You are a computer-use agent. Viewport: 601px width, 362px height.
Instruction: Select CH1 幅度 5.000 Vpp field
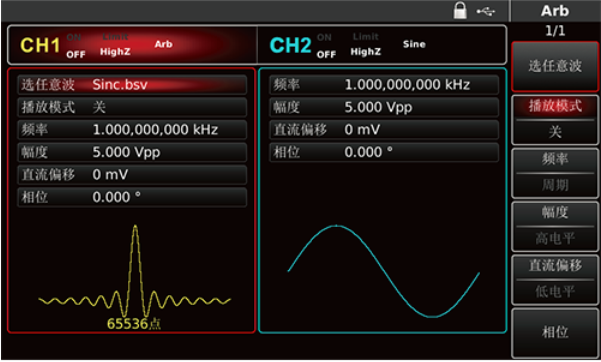click(x=132, y=153)
